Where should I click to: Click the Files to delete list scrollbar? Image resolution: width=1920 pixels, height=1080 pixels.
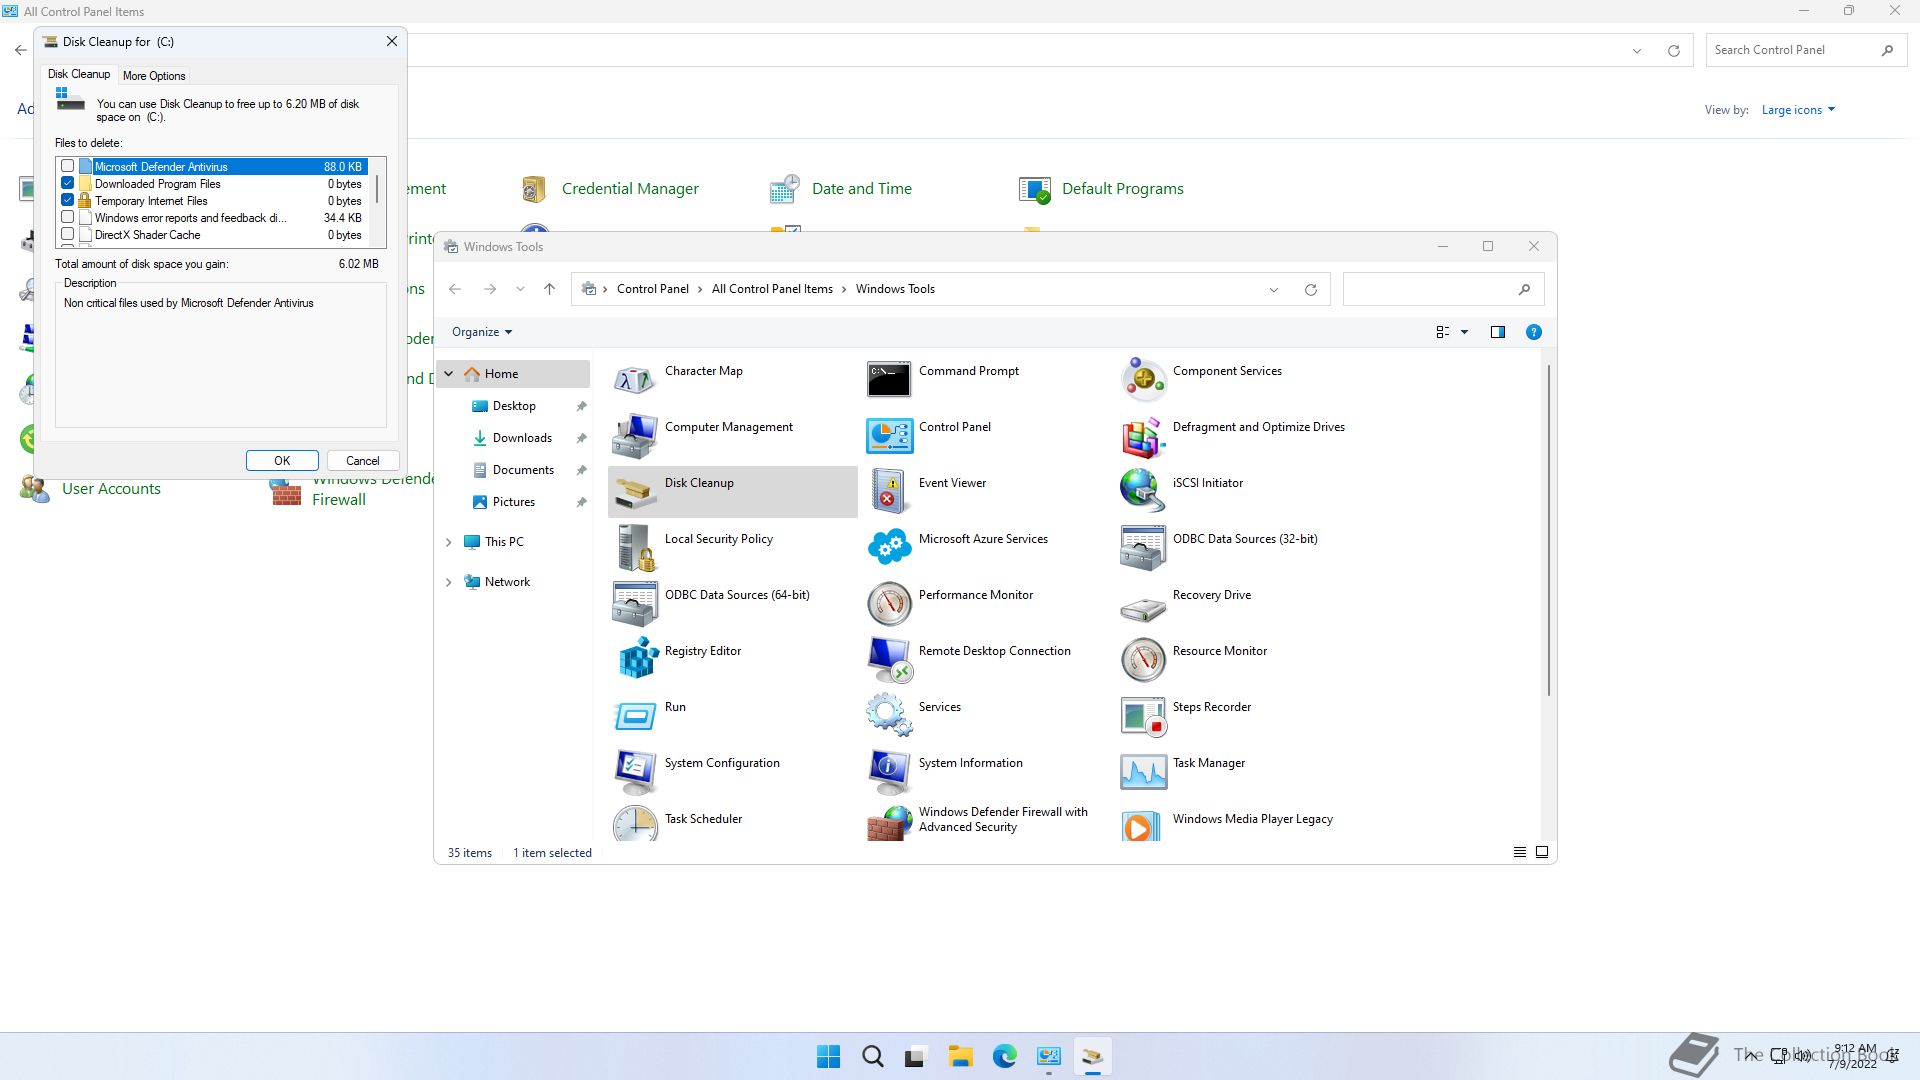pyautogui.click(x=377, y=188)
